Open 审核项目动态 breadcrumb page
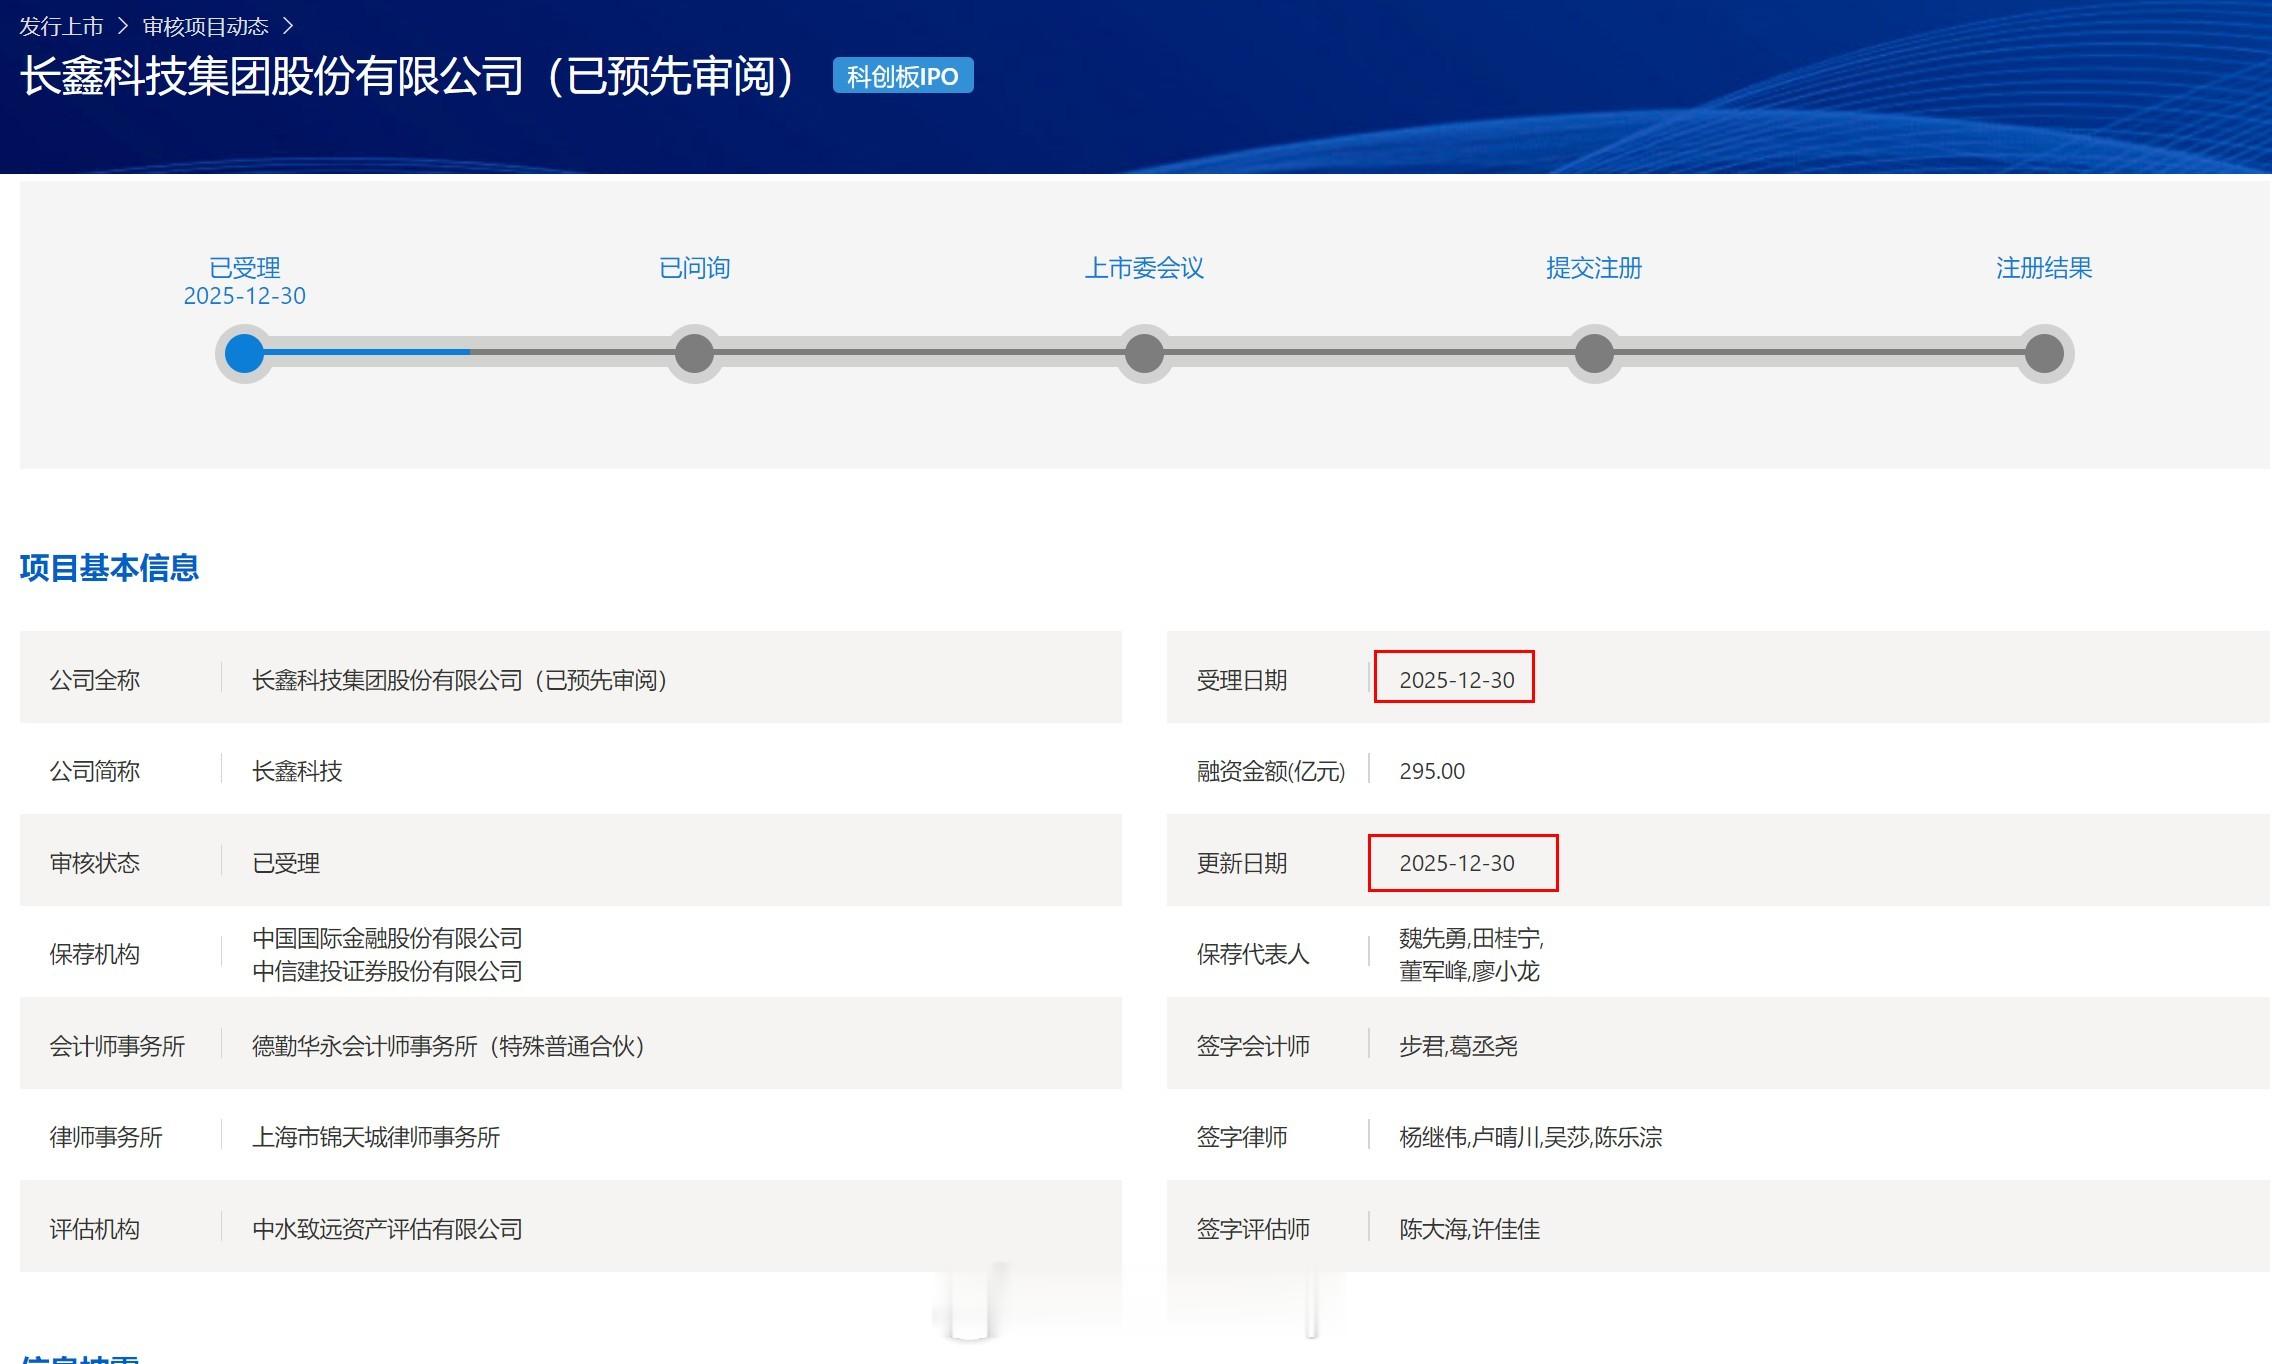The height and width of the screenshot is (1364, 2272). (207, 26)
